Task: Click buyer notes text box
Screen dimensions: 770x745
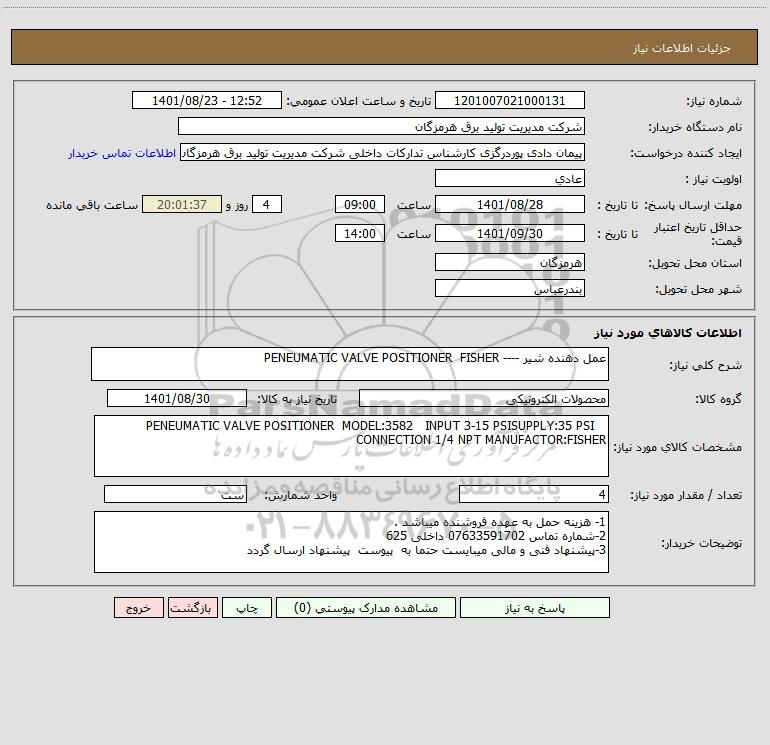Action: pos(351,542)
